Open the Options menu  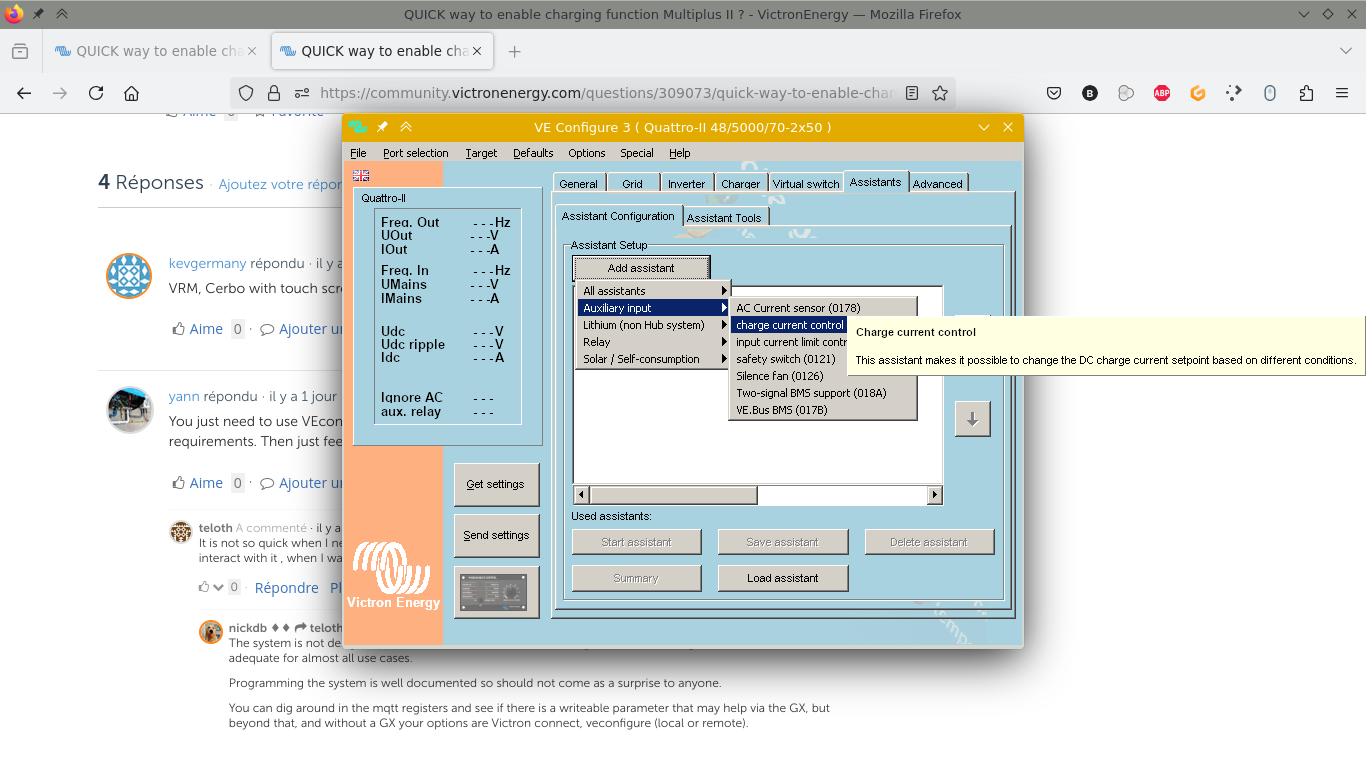[x=587, y=153]
